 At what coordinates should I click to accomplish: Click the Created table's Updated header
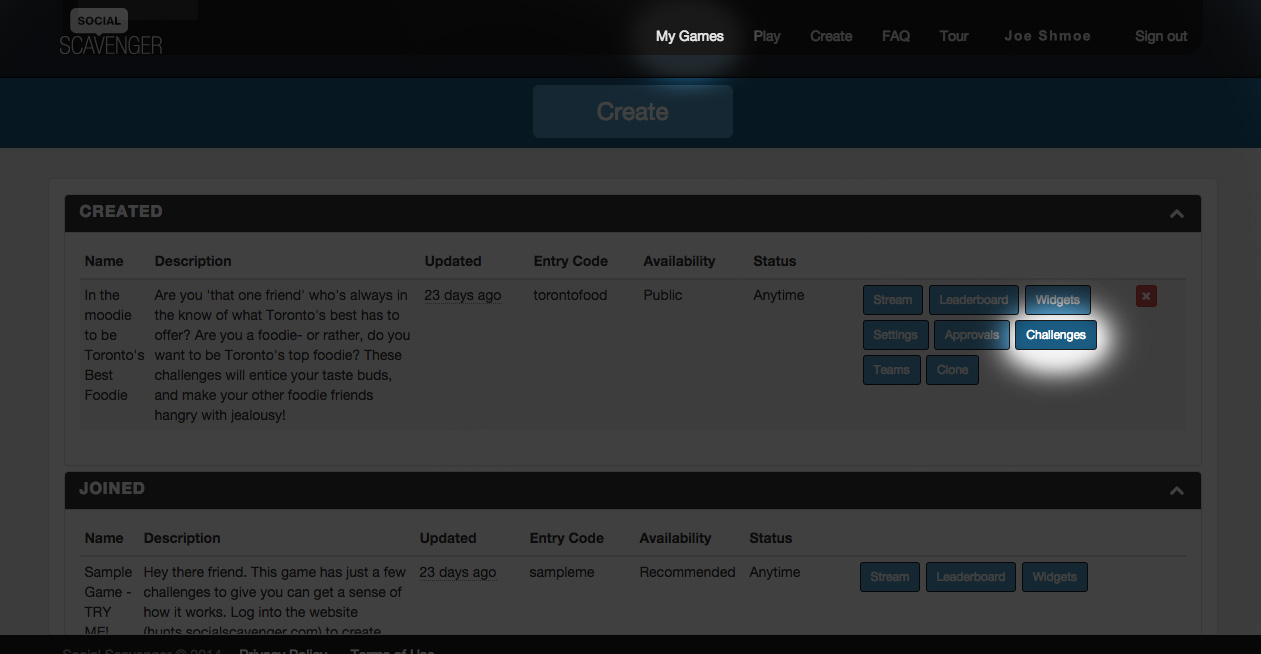pos(453,261)
